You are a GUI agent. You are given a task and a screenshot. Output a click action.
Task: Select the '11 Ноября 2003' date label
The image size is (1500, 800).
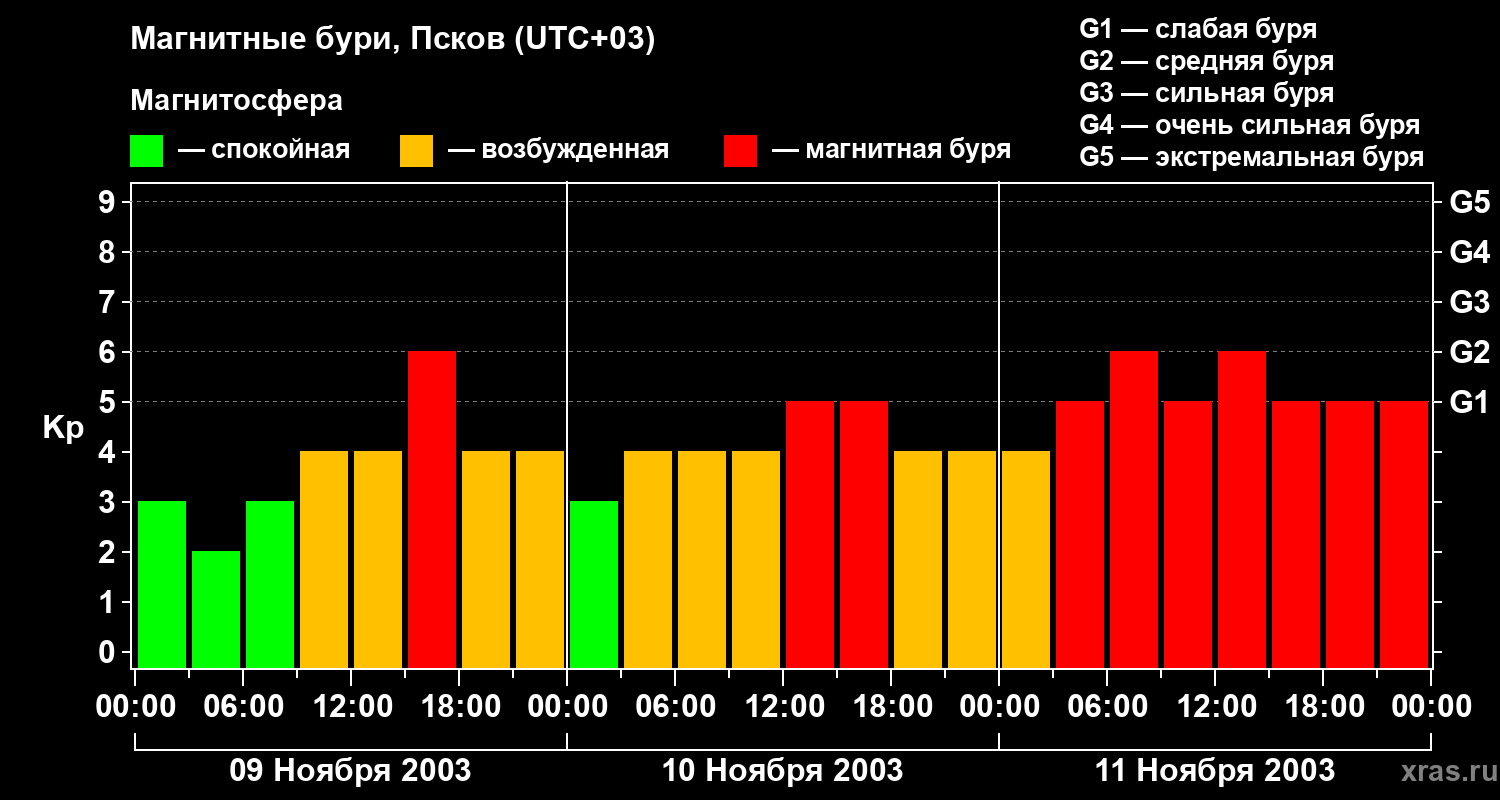click(1214, 771)
